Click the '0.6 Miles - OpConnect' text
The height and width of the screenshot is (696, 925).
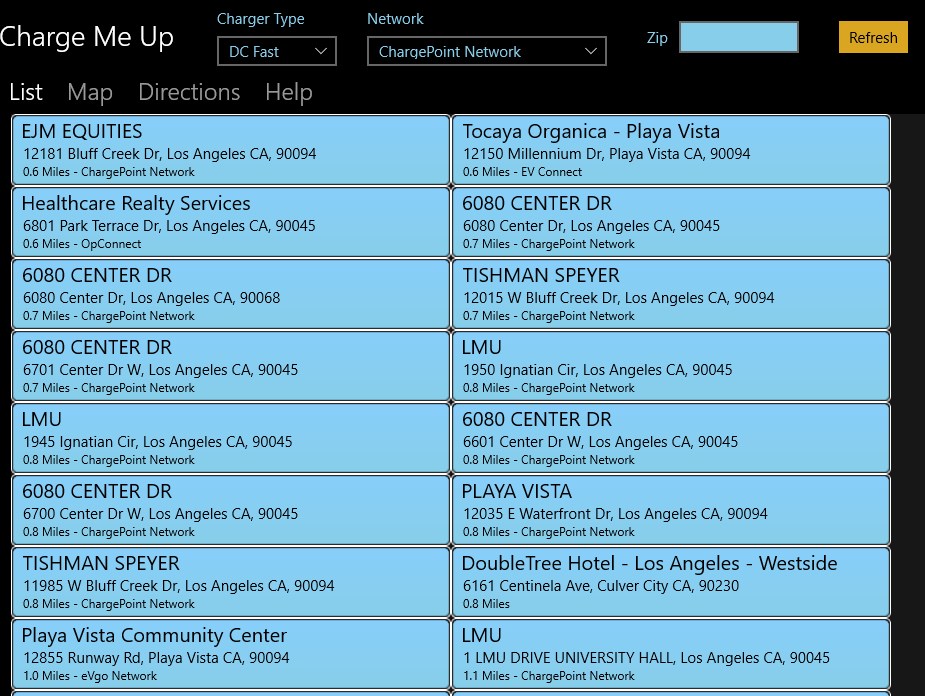point(82,244)
